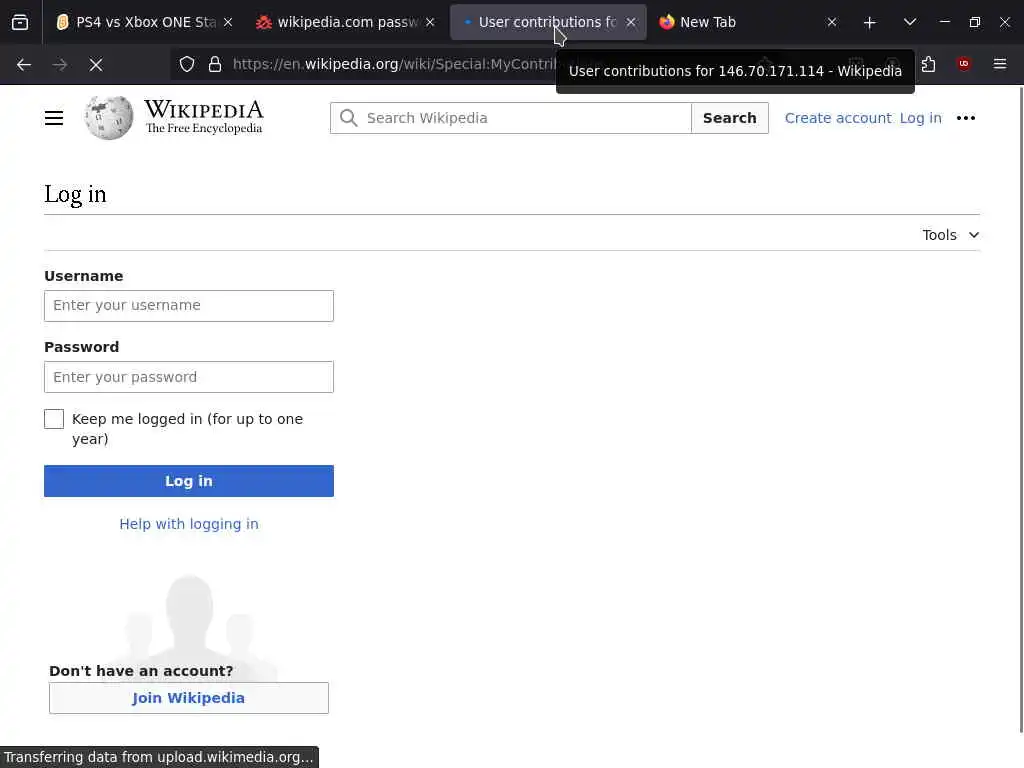
Task: Check Keep me logged in checkbox
Action: (54, 419)
